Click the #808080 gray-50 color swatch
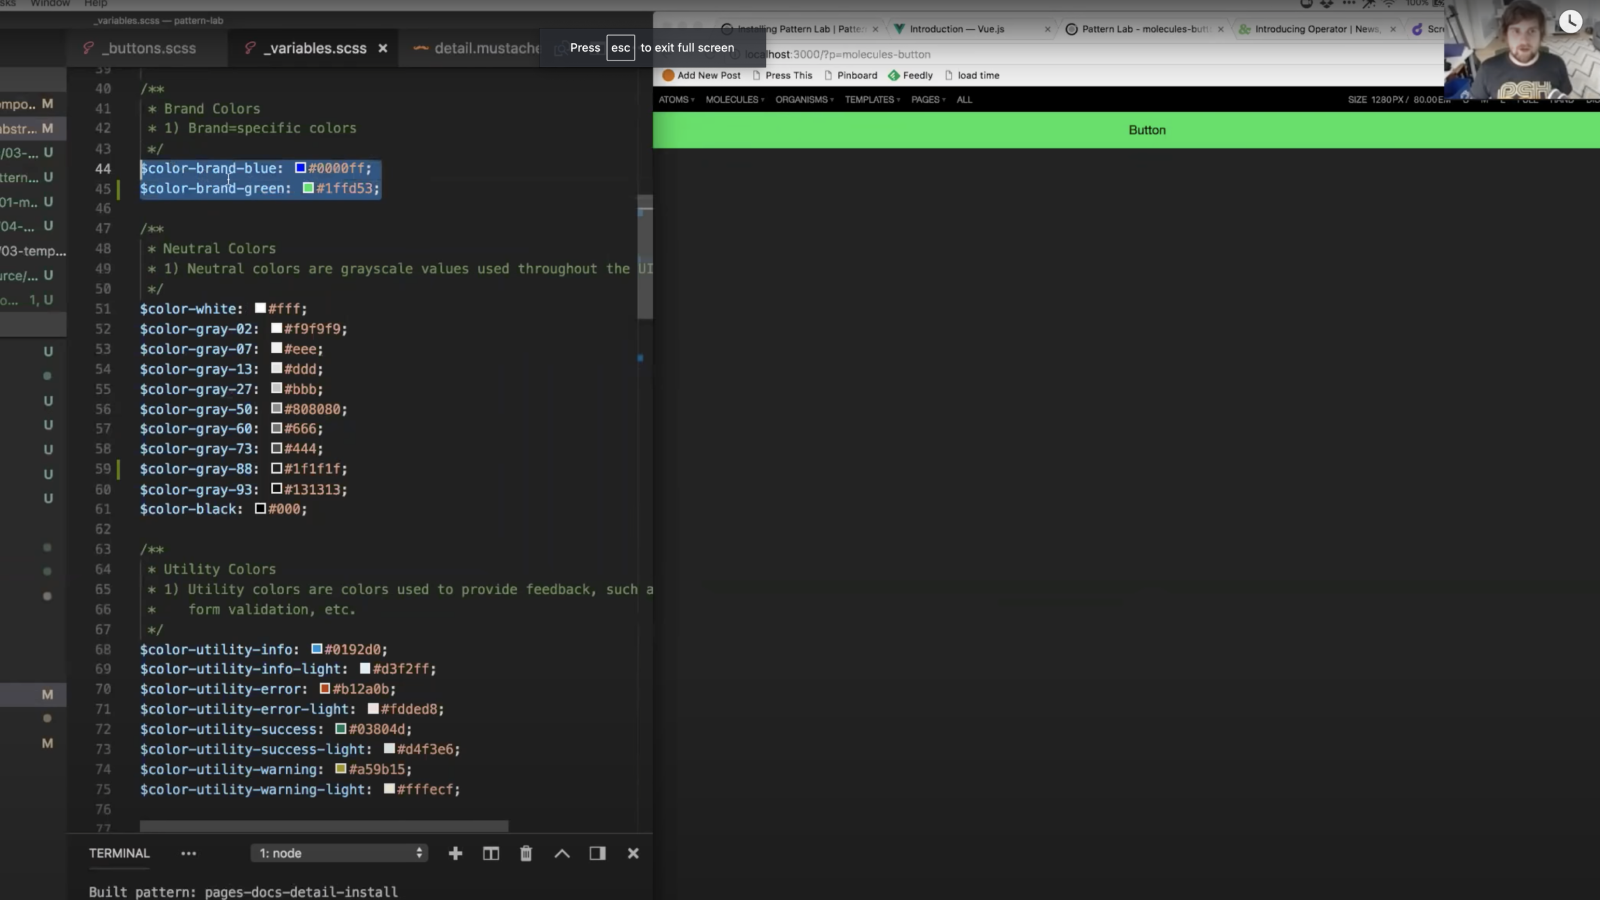Screen dimensions: 1600x900 point(276,409)
